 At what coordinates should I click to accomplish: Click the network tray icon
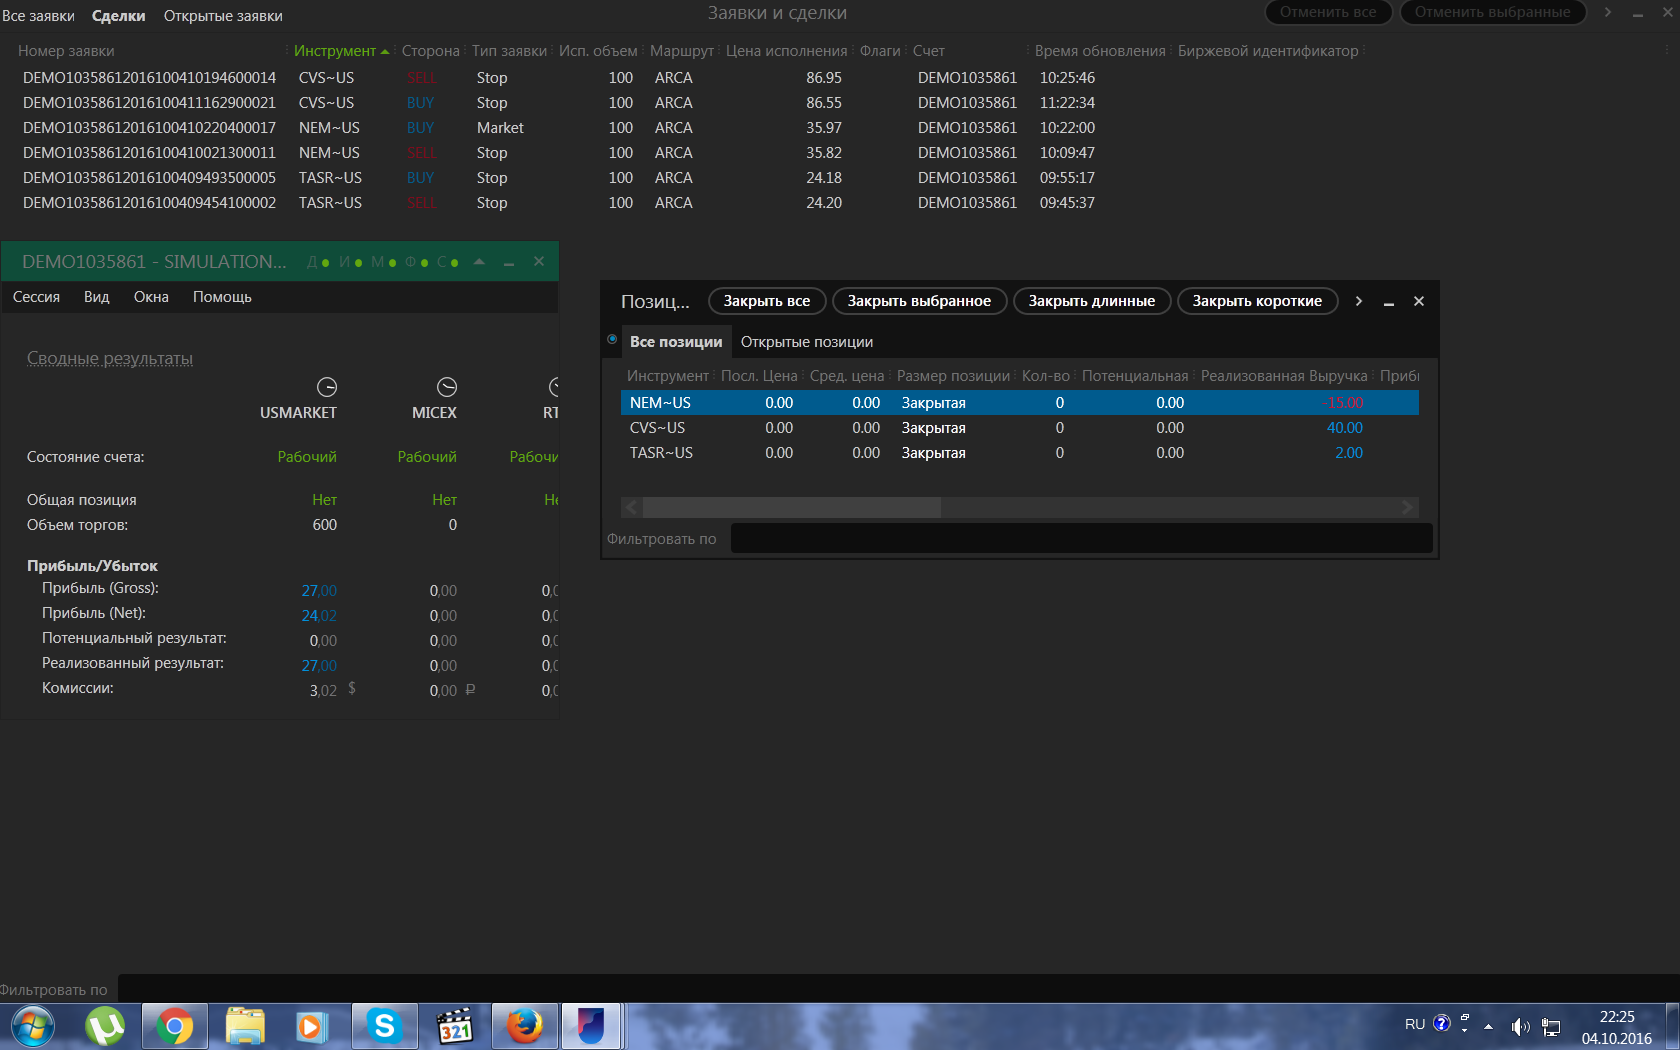click(x=1551, y=1026)
